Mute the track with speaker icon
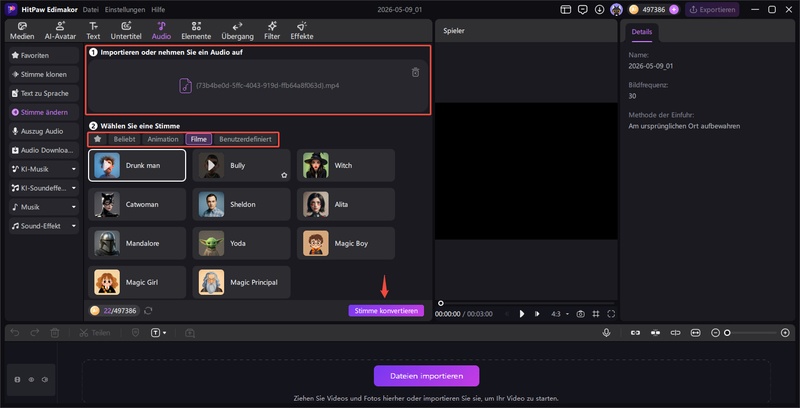This screenshot has height=408, width=800. coord(45,379)
